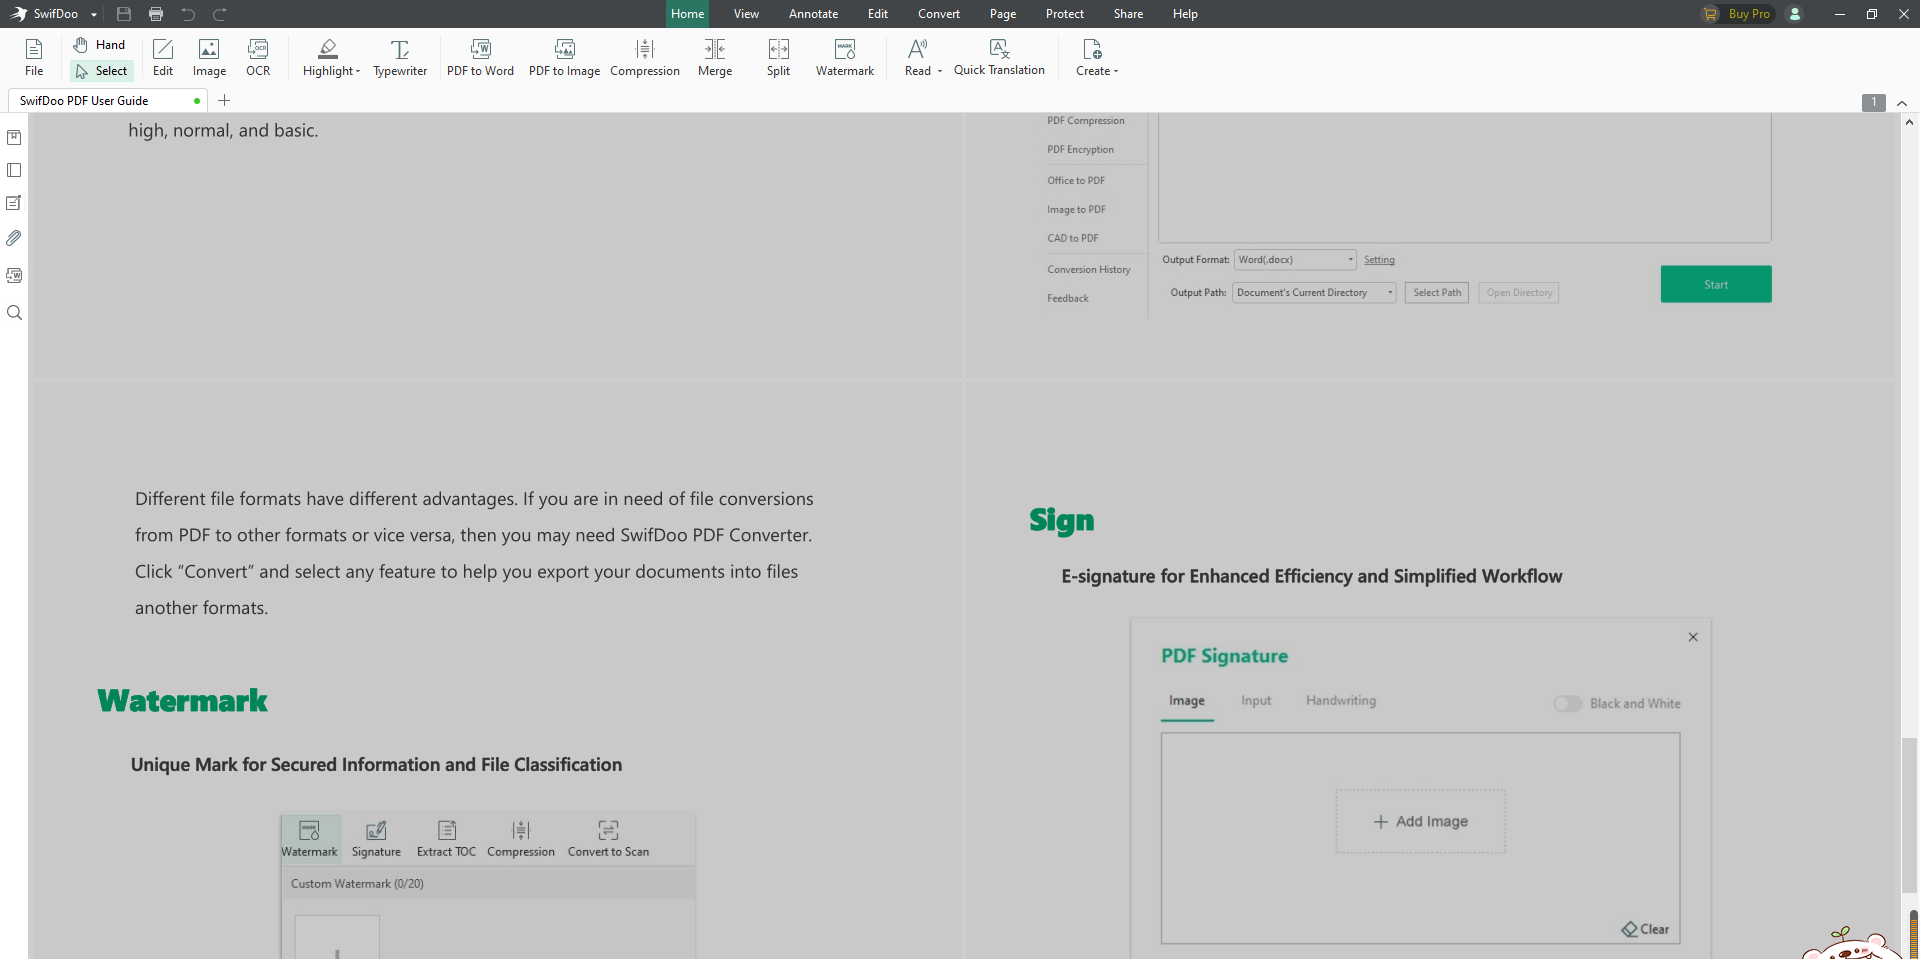Image resolution: width=1920 pixels, height=959 pixels.
Task: Open the Watermark tool in the ribbon
Action: click(x=845, y=57)
